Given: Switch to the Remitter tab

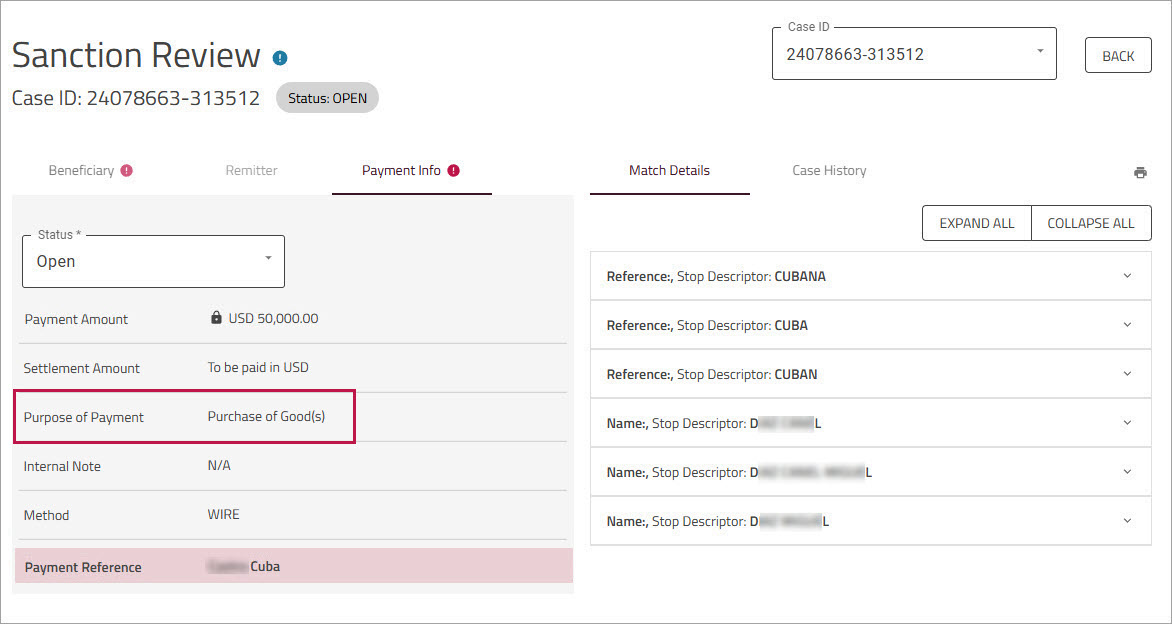Looking at the screenshot, I should click(251, 171).
